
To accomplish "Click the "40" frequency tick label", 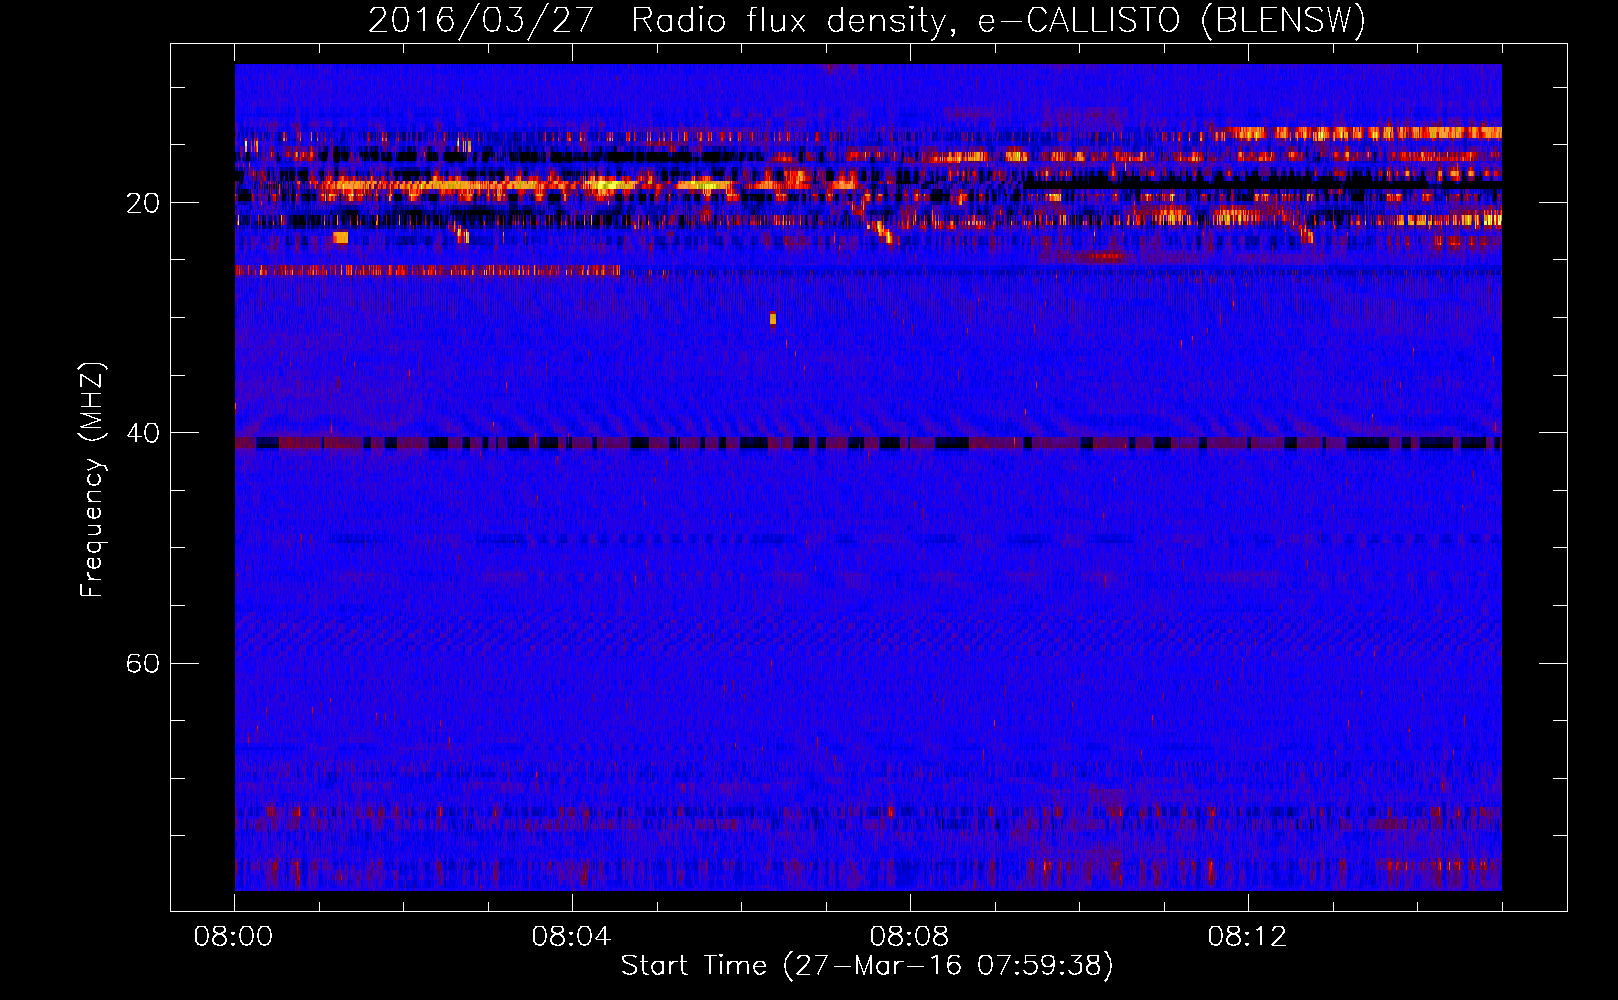I will point(142,433).
